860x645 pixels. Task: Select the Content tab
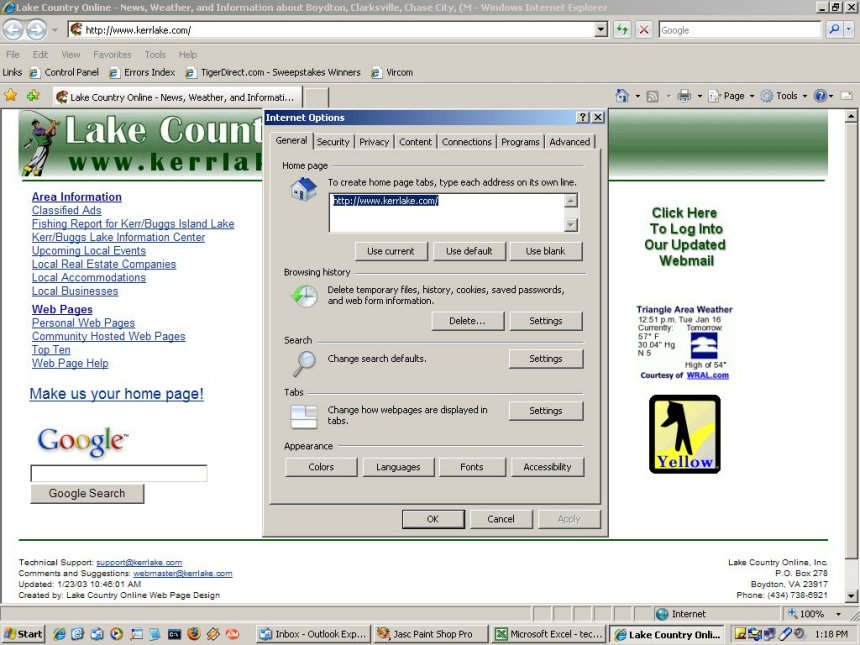pyautogui.click(x=415, y=142)
